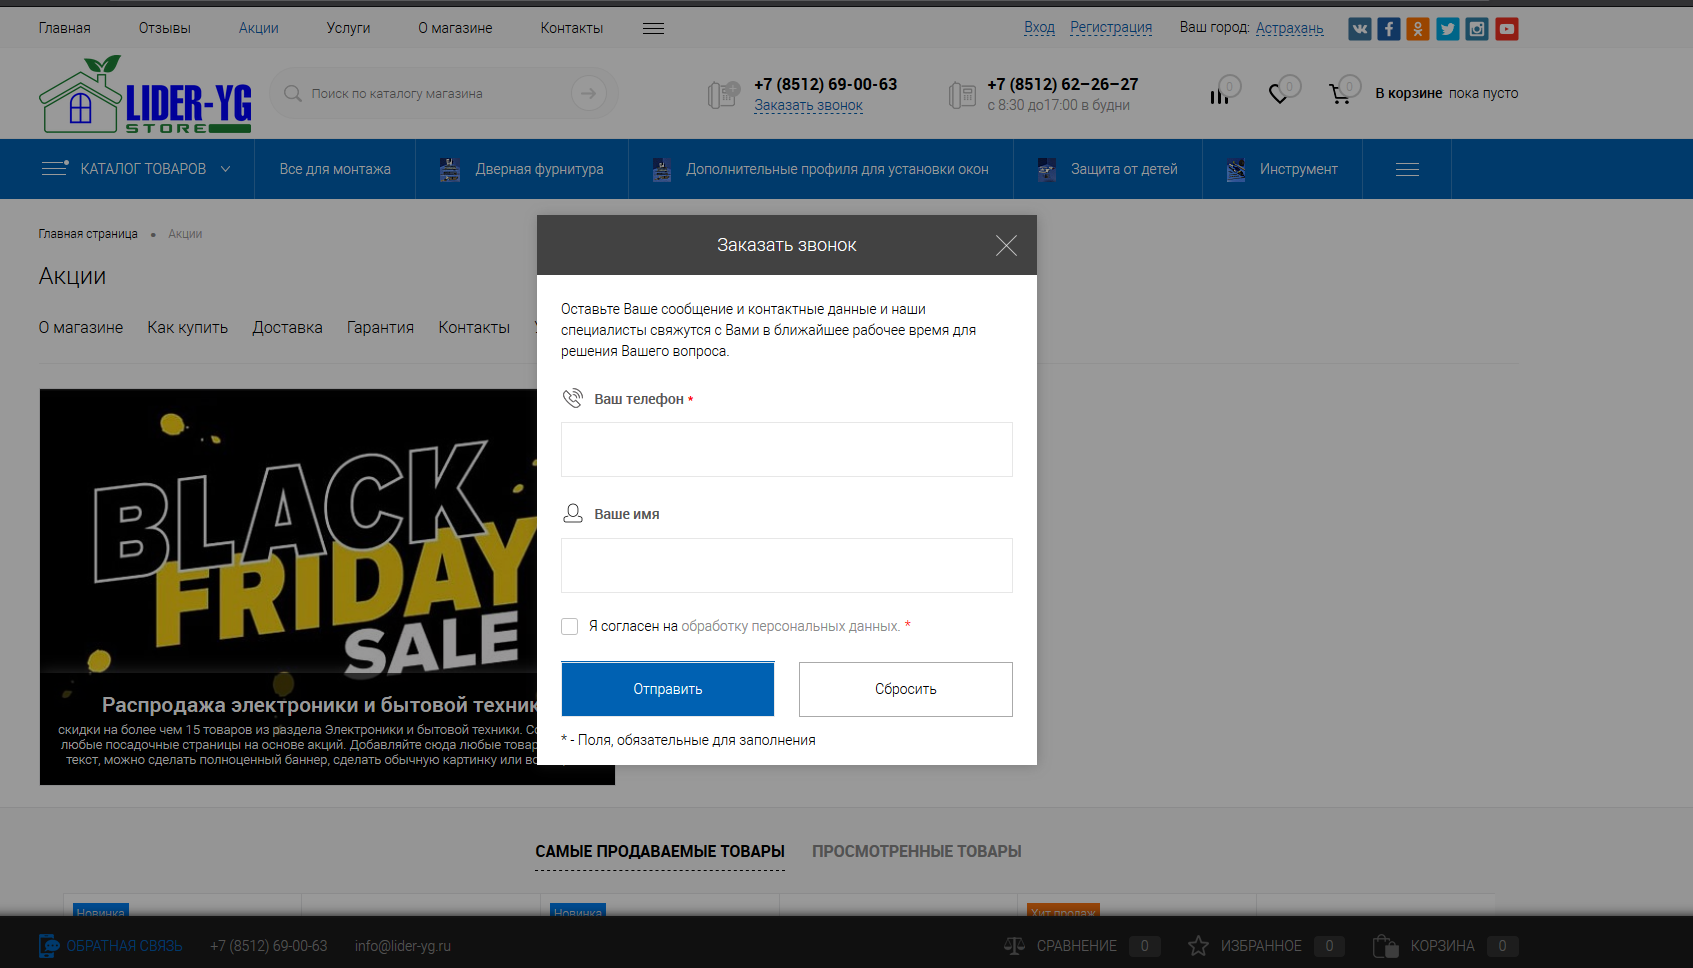Viewport: 1693px width, 968px height.
Task: Open more categories hamburger in blue bar
Action: [x=1407, y=169]
